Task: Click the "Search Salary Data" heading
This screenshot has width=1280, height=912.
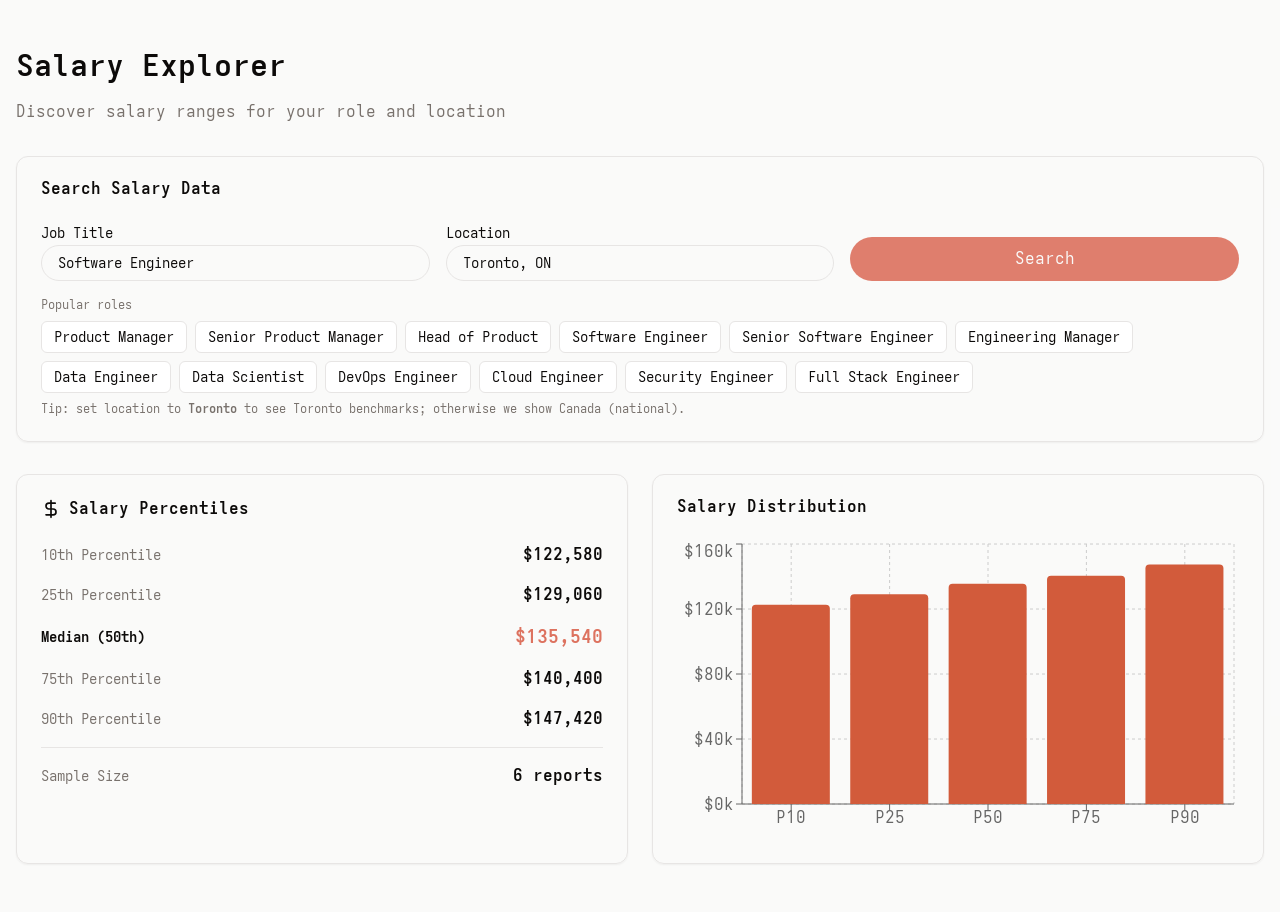Action: [x=131, y=188]
